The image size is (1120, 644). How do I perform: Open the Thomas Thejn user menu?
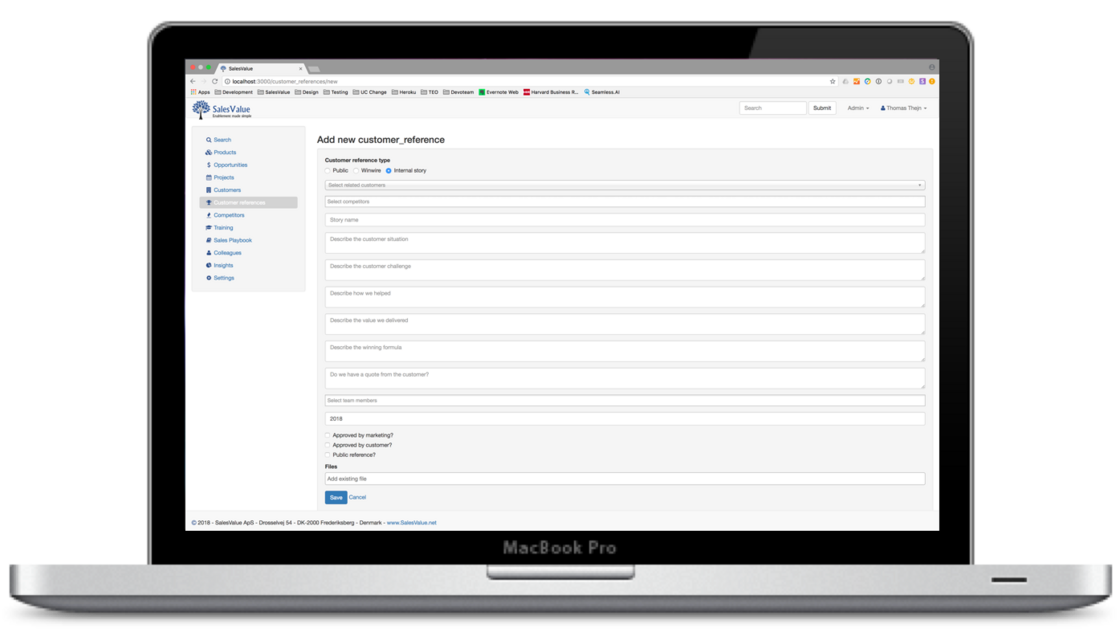pos(903,108)
